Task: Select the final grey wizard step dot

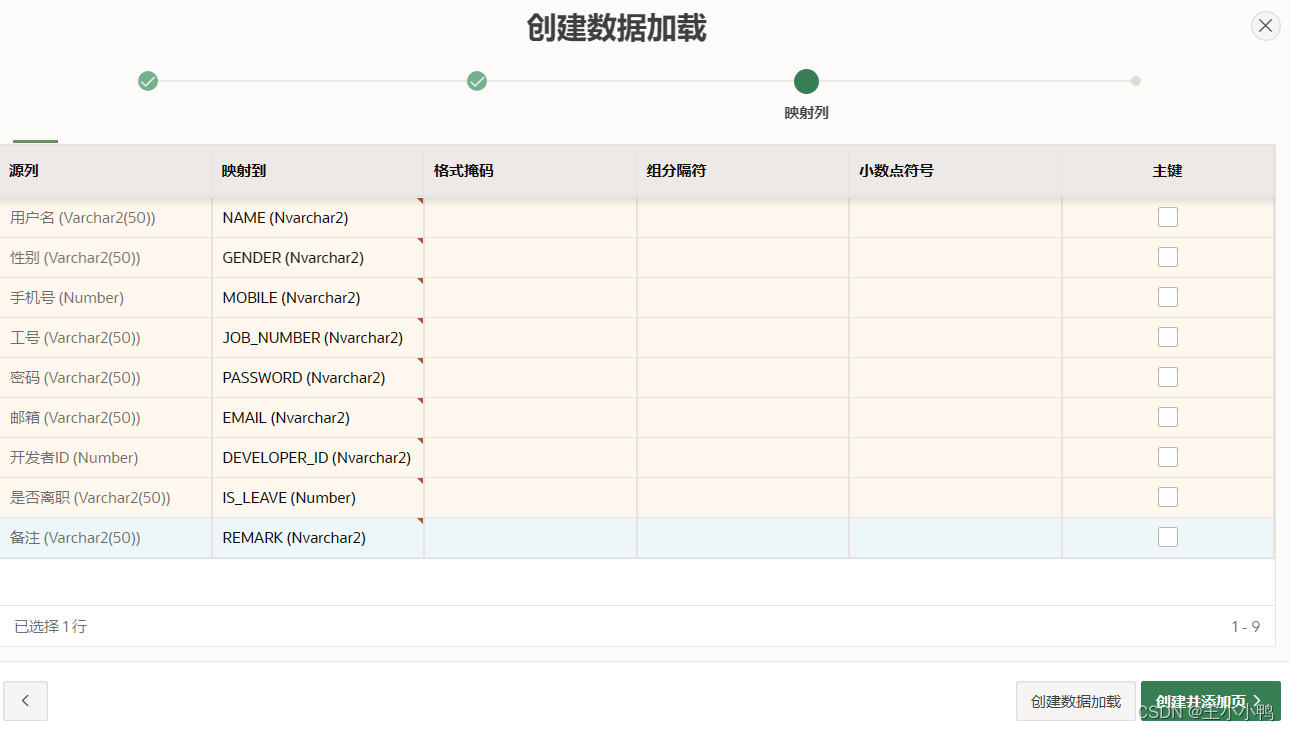Action: (1136, 81)
